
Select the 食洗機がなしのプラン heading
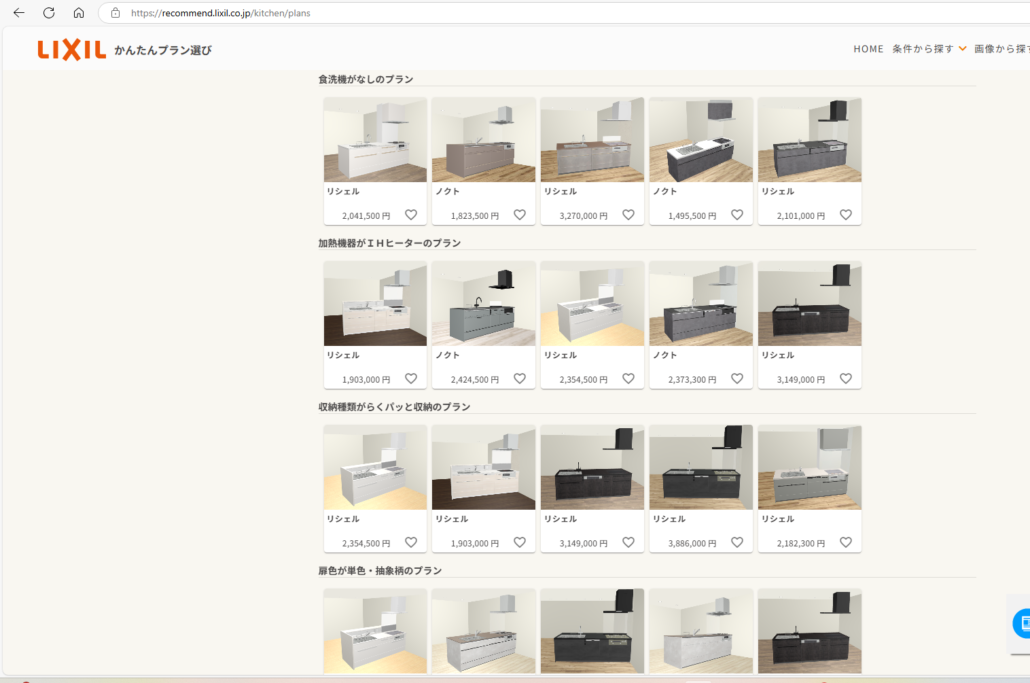366,79
